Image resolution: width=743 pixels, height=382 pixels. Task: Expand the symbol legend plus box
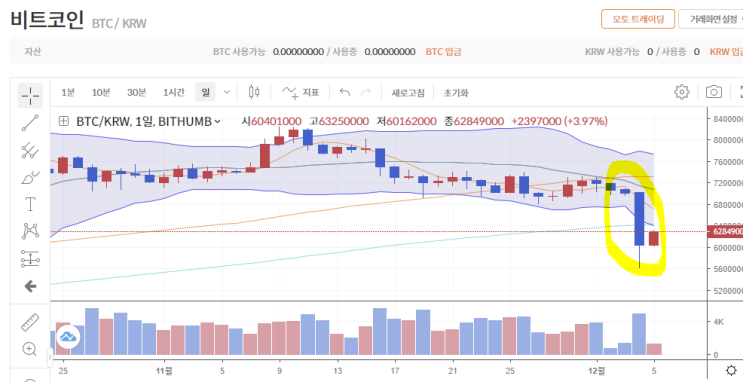click(63, 121)
